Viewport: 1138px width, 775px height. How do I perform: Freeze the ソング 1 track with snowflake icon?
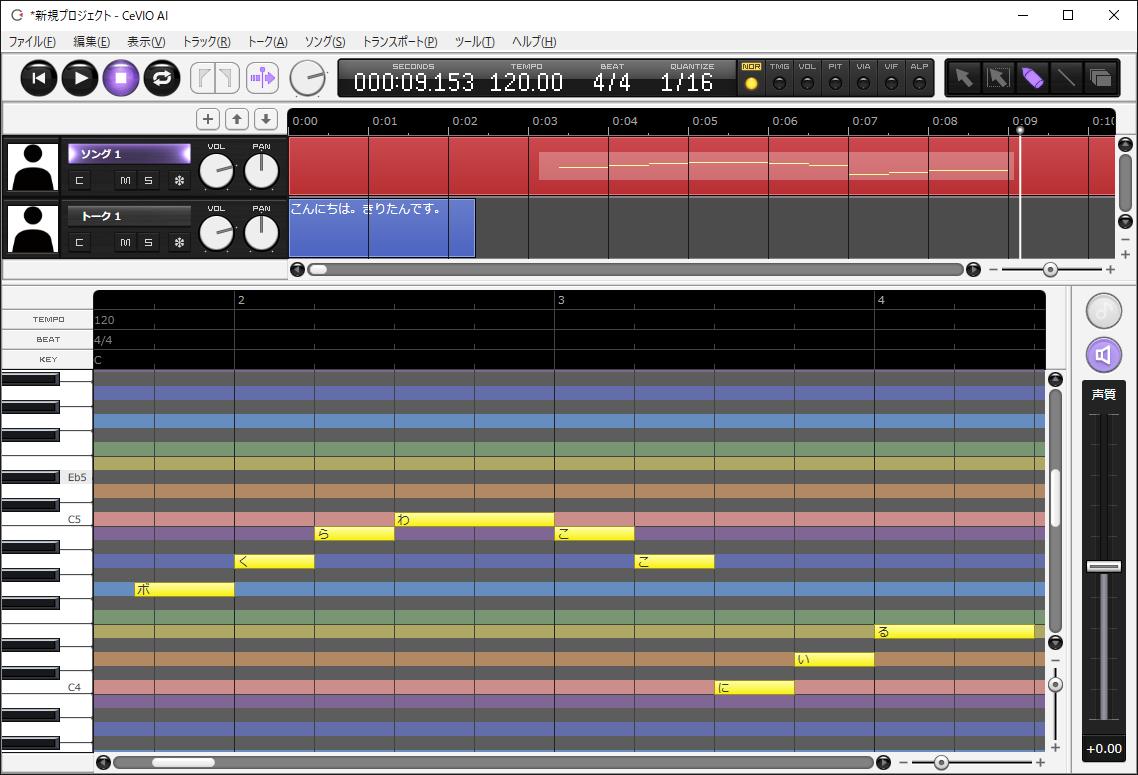coord(179,180)
